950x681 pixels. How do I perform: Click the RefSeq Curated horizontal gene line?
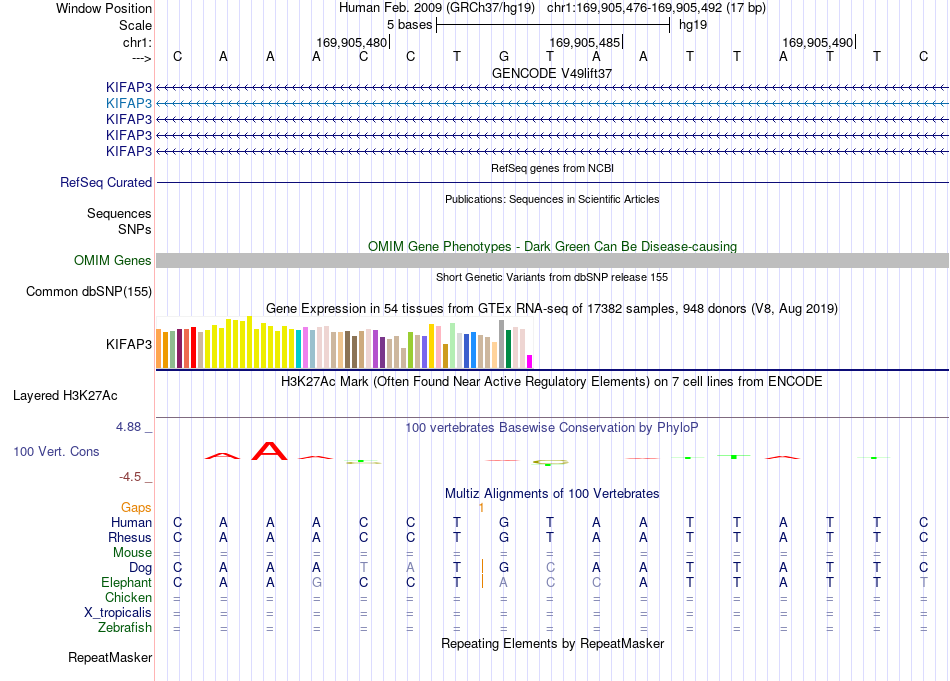[x=552, y=182]
